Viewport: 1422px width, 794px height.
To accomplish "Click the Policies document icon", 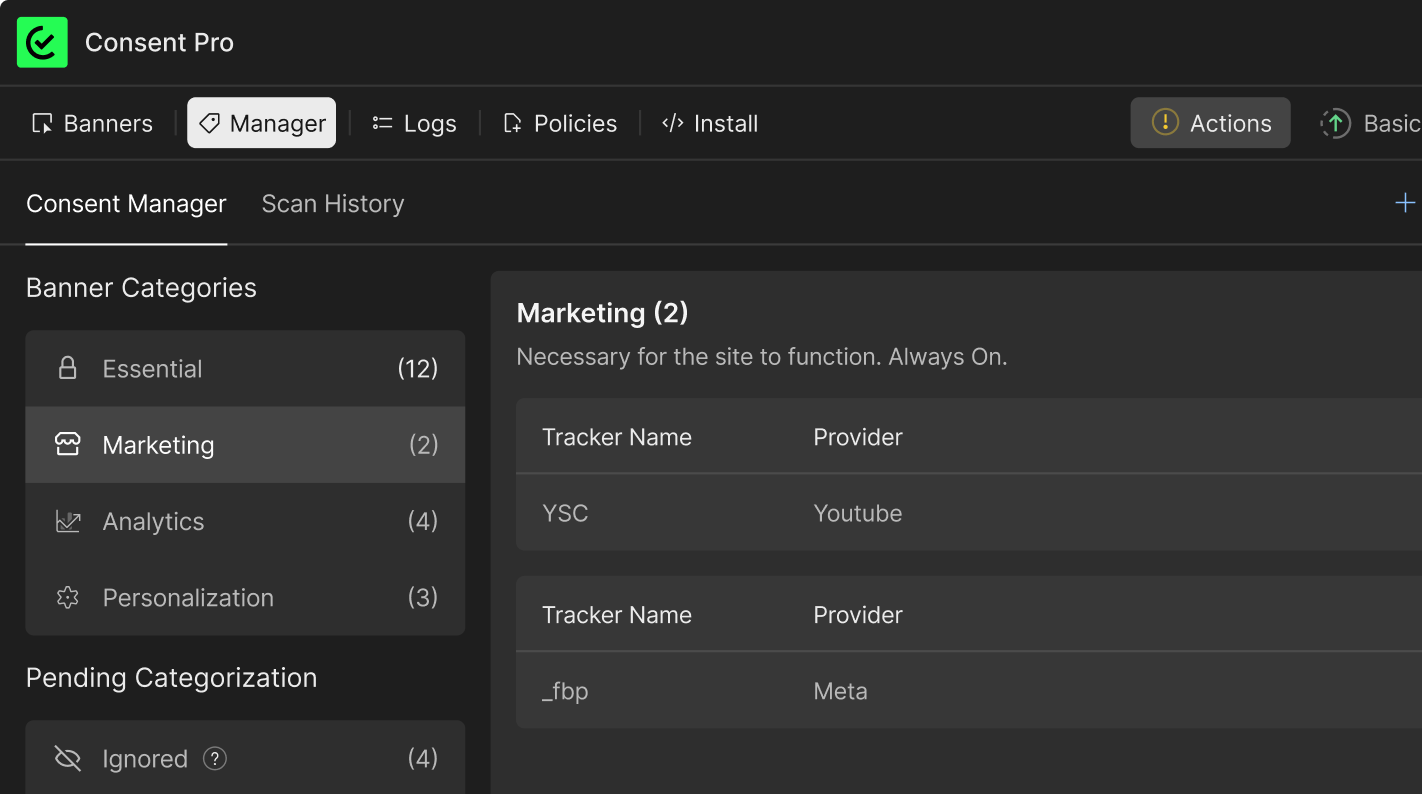I will pos(512,124).
